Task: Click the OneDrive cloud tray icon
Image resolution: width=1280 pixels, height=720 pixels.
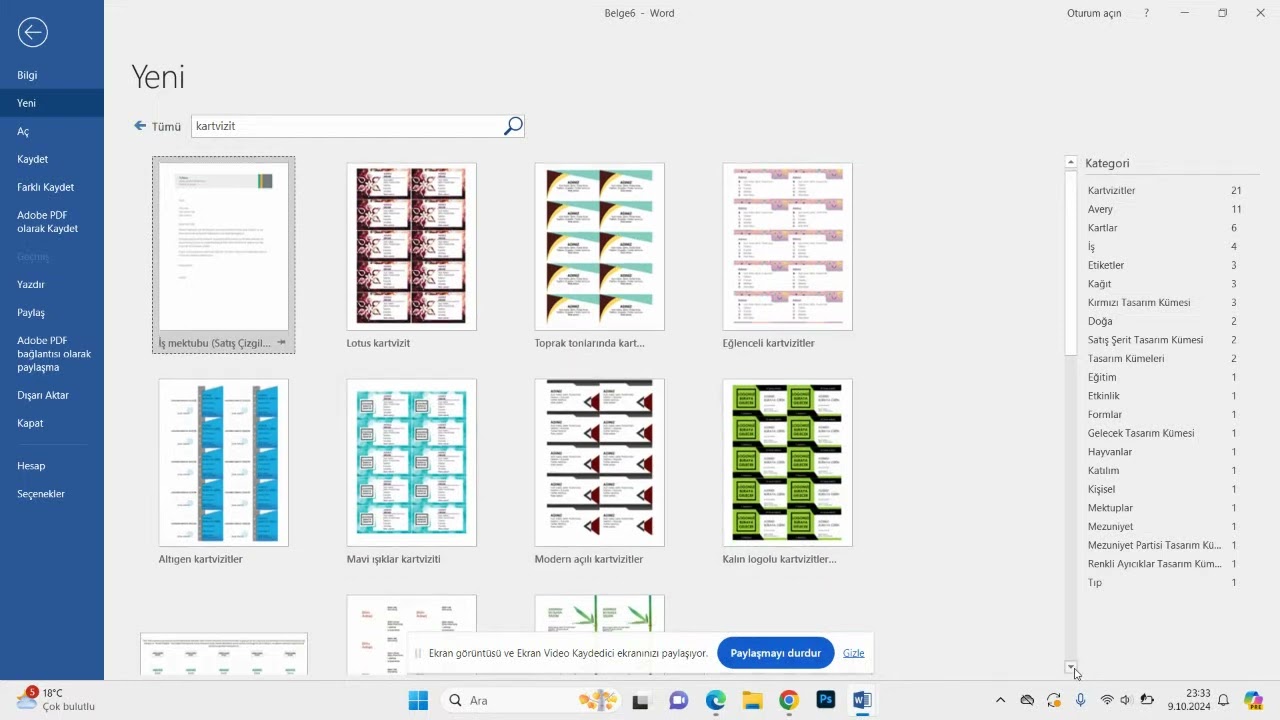Action: pos(1027,700)
